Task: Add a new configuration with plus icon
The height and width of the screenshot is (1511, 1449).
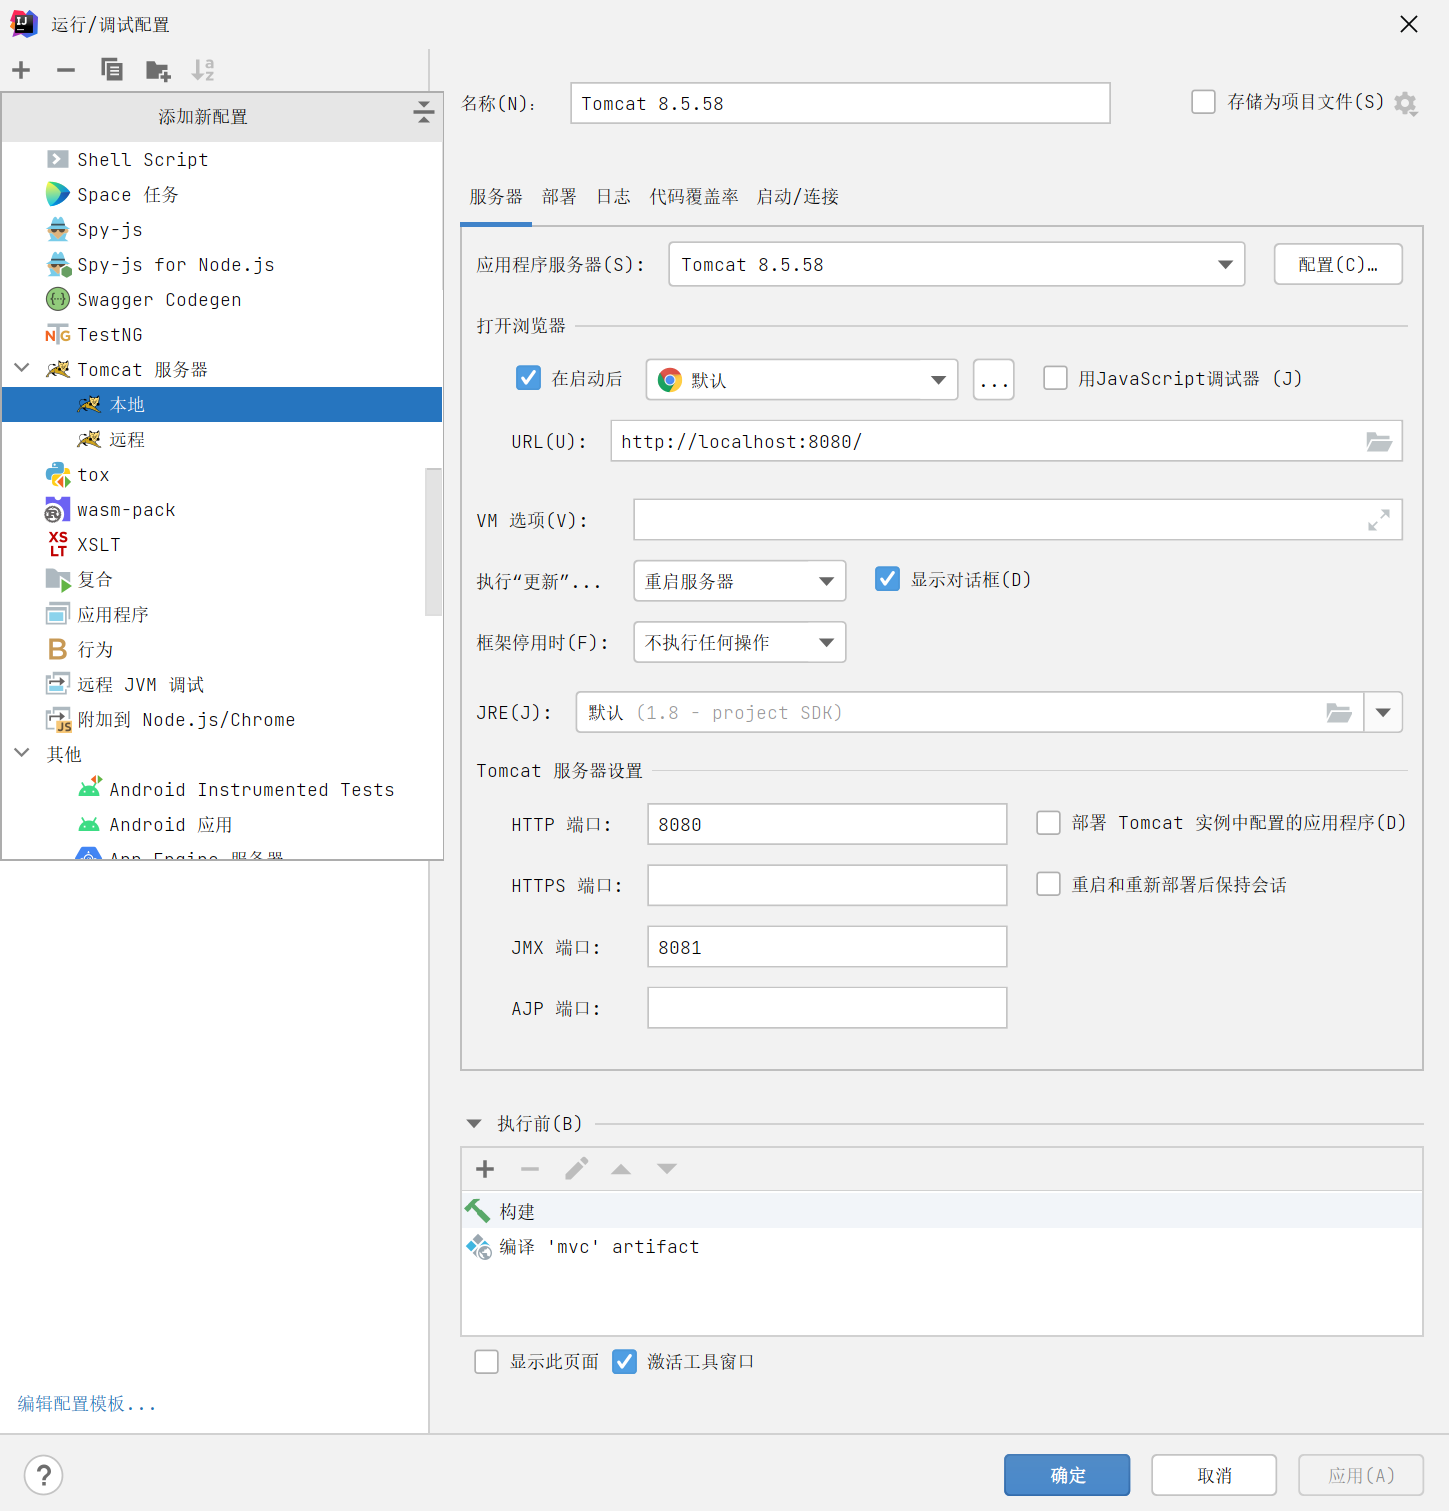Action: 21,70
